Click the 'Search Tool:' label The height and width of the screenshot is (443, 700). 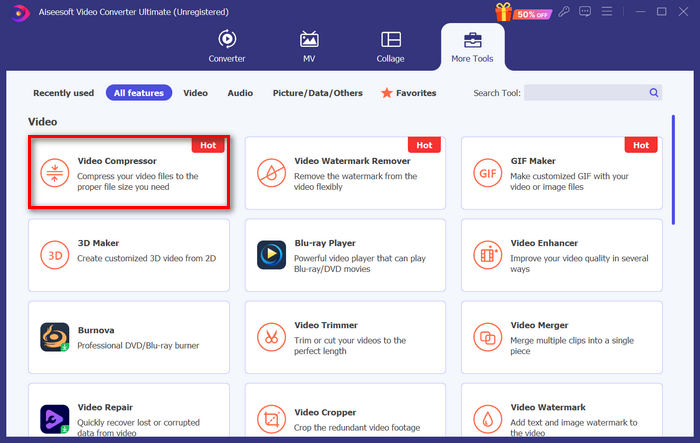click(x=497, y=93)
